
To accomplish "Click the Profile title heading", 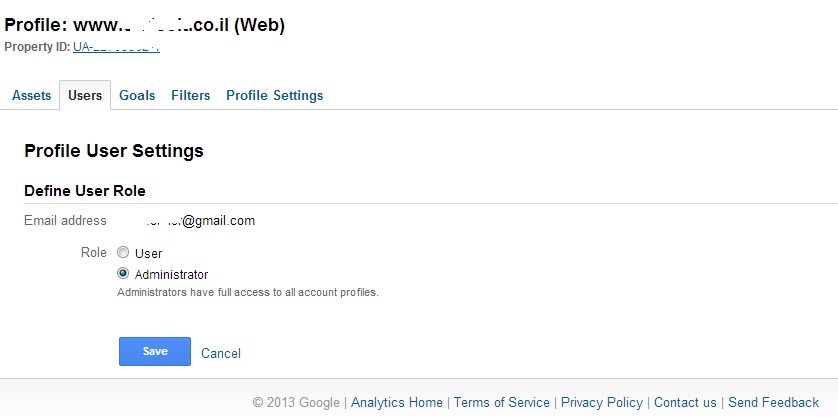I will (x=145, y=26).
